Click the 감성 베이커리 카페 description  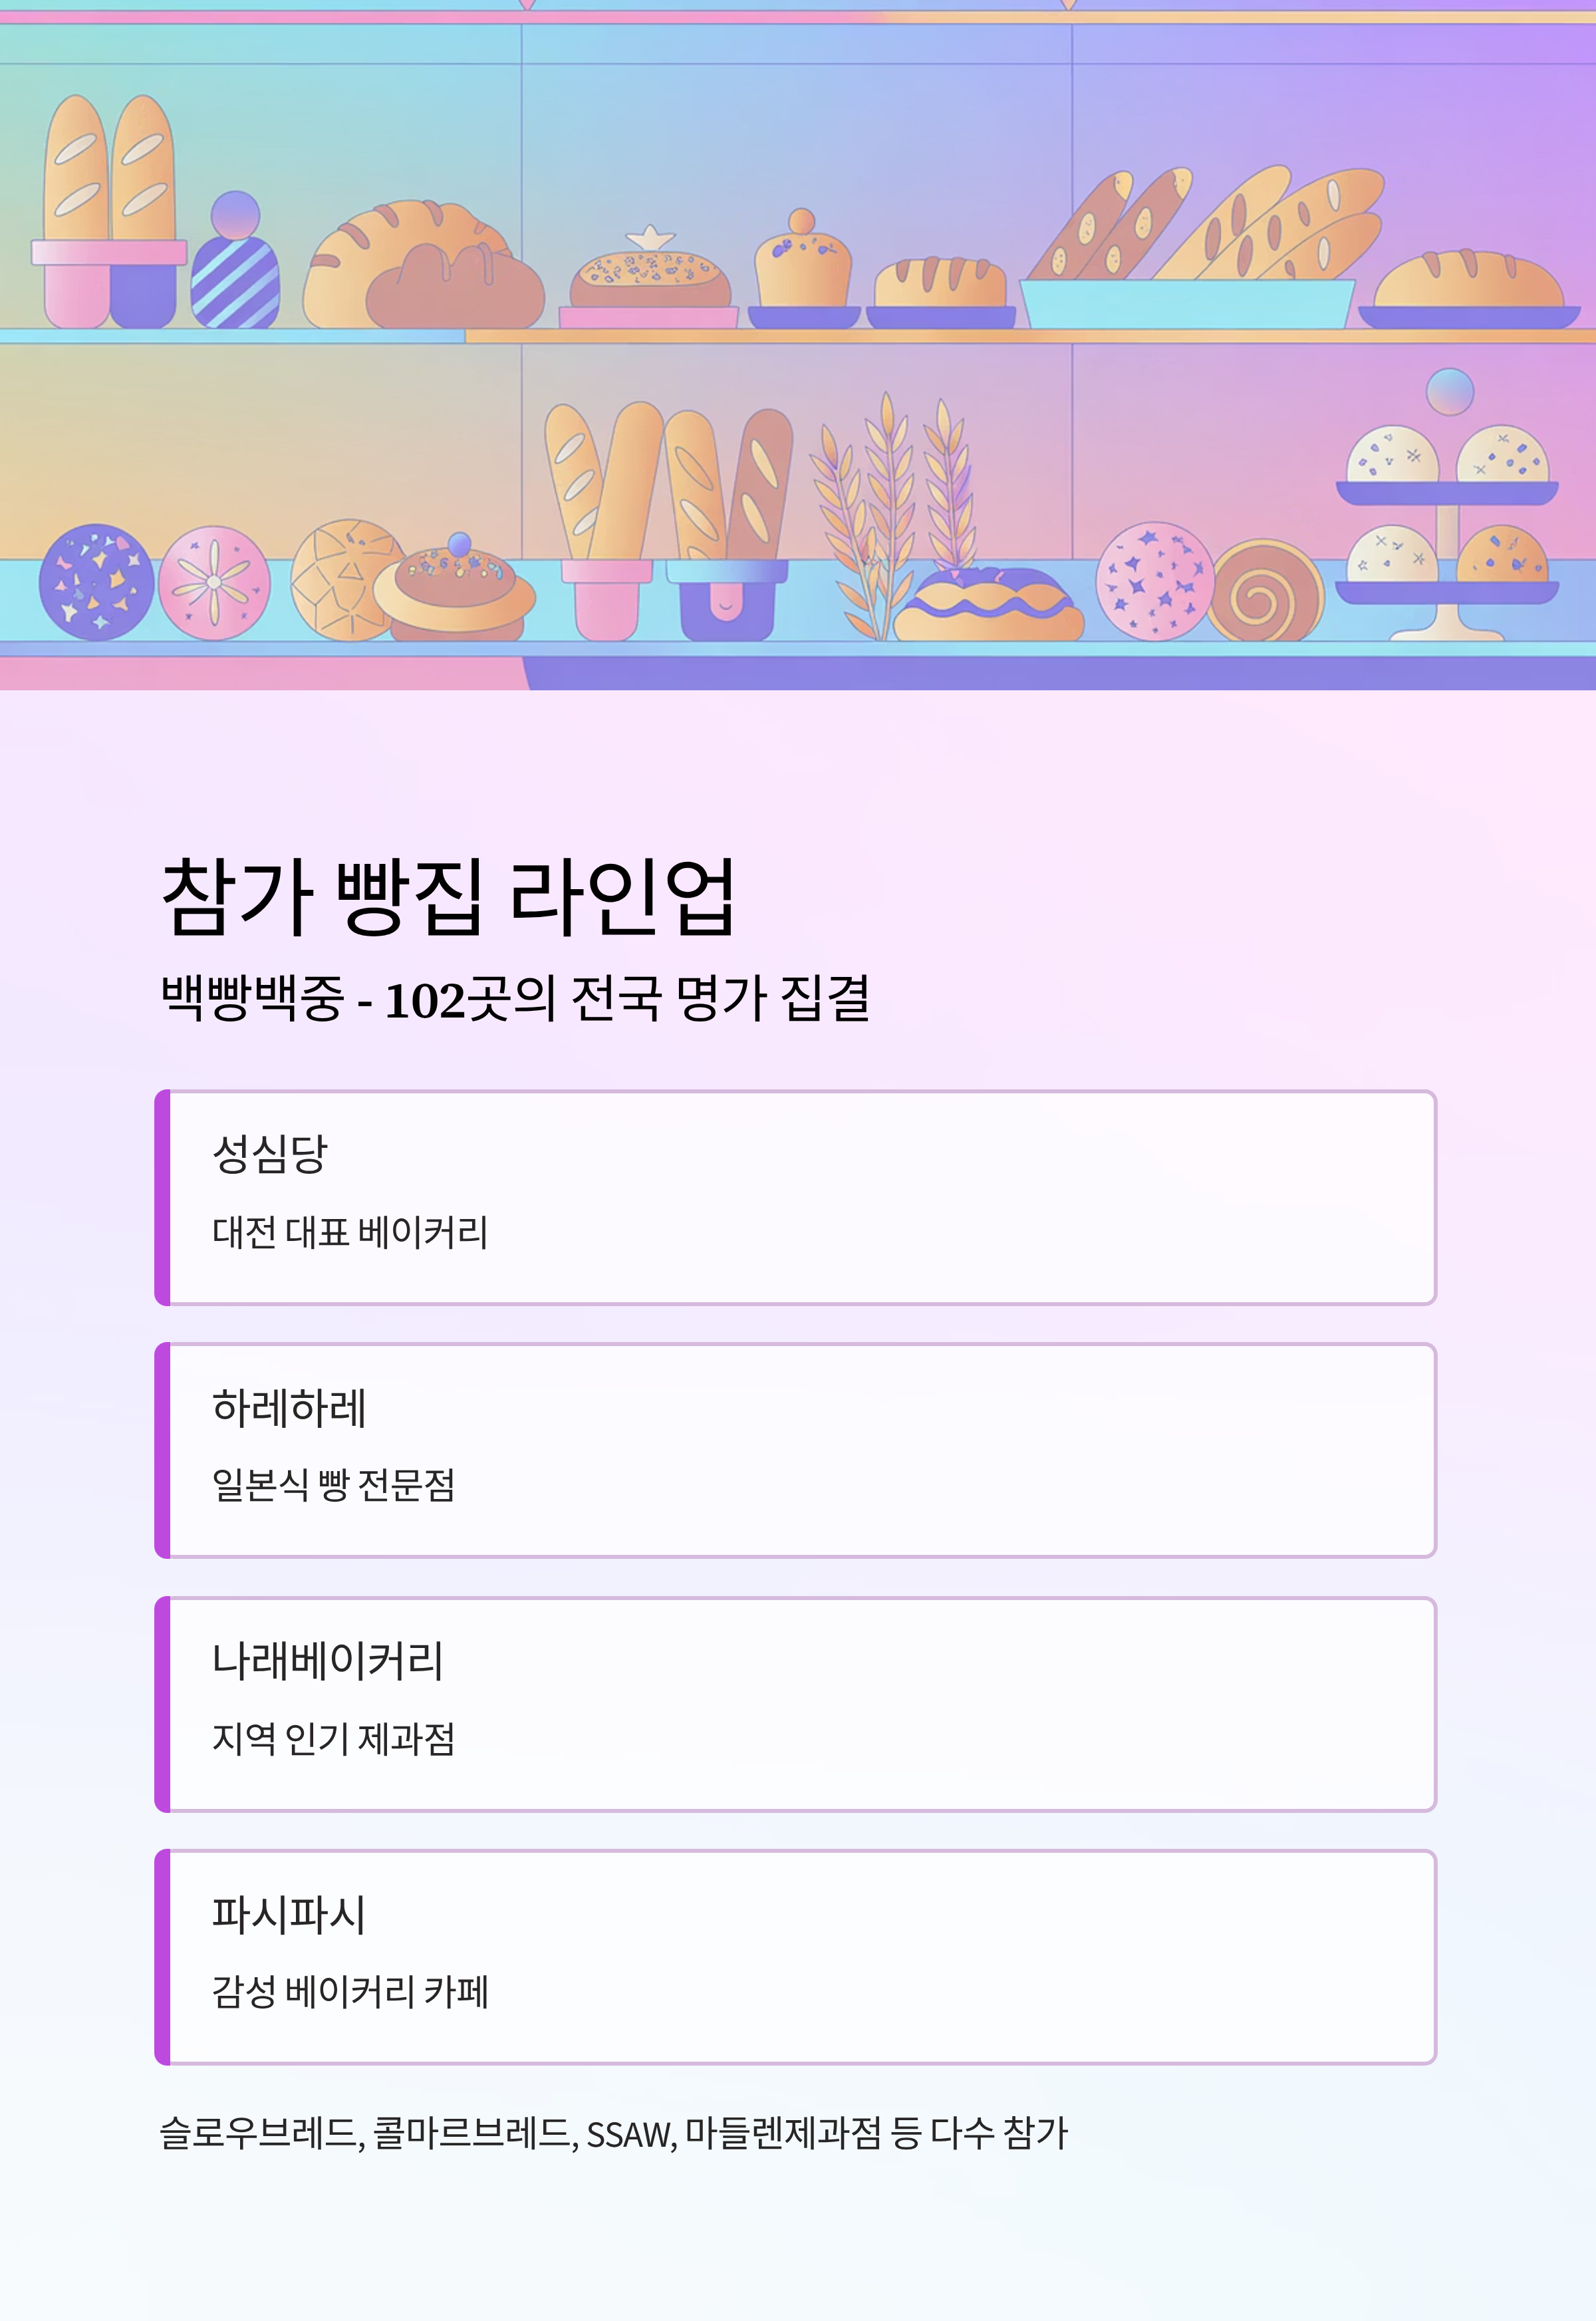(x=350, y=1992)
